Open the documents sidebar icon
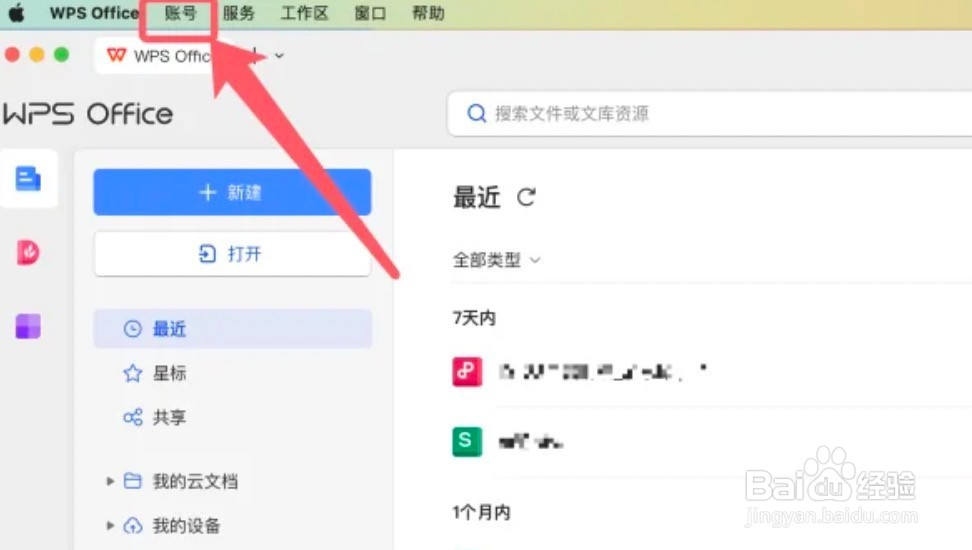This screenshot has width=972, height=550. tap(29, 179)
